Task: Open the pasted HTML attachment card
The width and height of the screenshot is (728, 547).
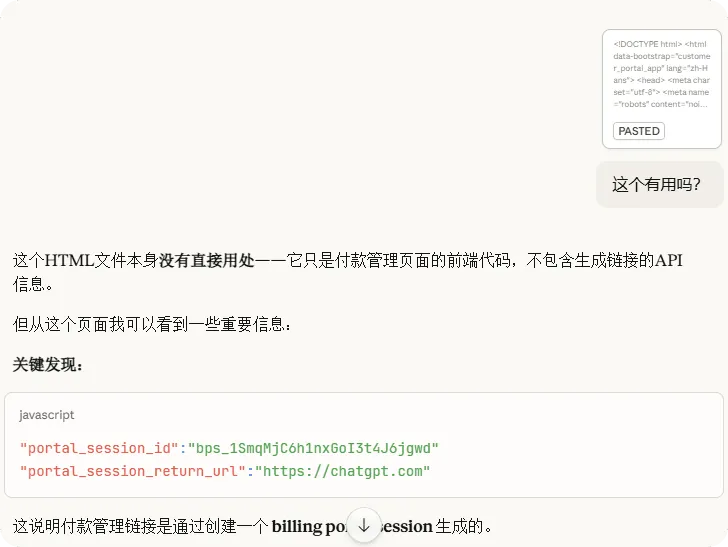Action: [662, 89]
